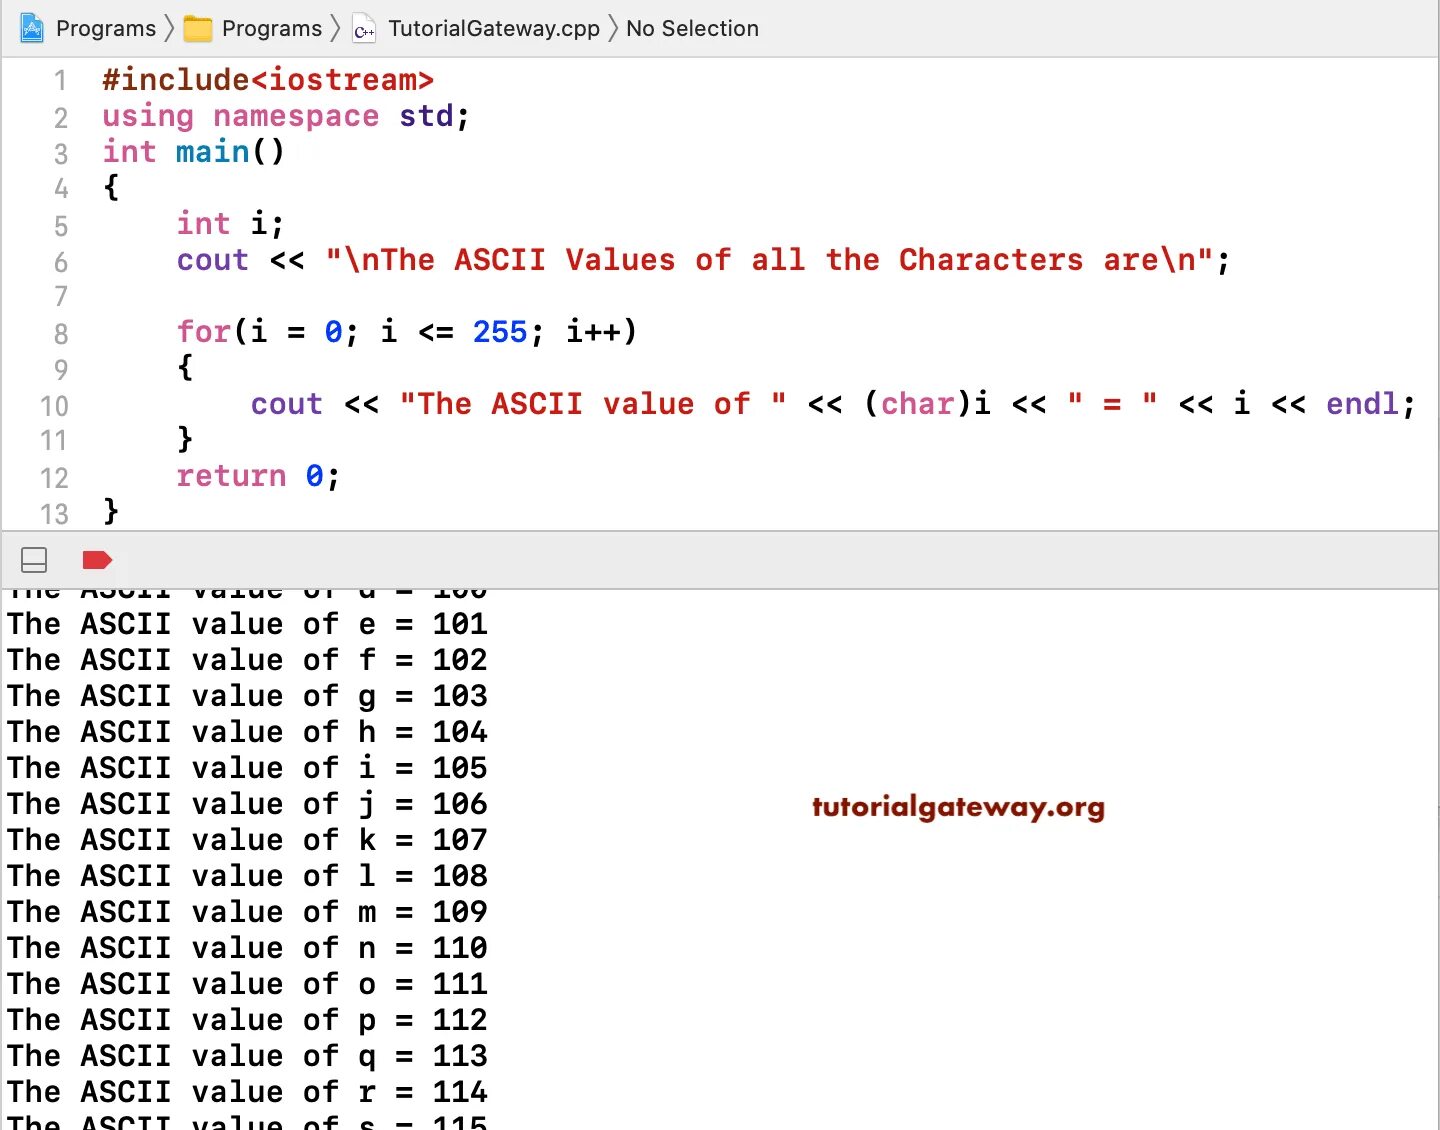Click line number 13 in gutter
The width and height of the screenshot is (1440, 1130).
(x=54, y=514)
